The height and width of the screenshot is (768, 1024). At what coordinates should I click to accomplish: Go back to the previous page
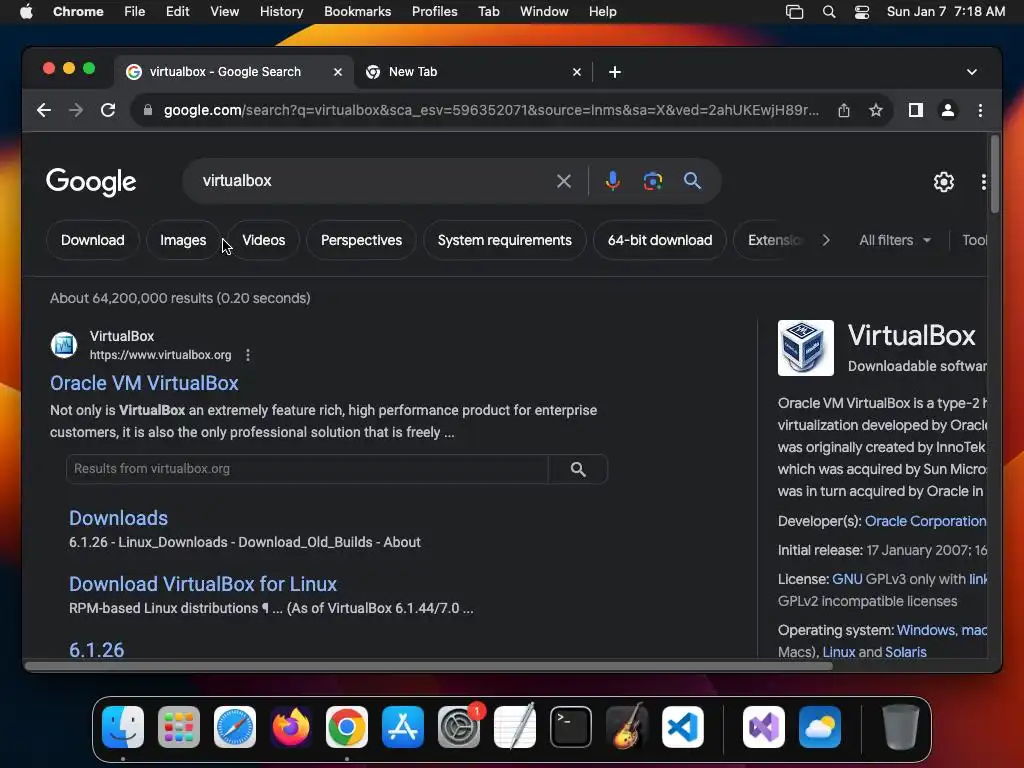[x=44, y=110]
